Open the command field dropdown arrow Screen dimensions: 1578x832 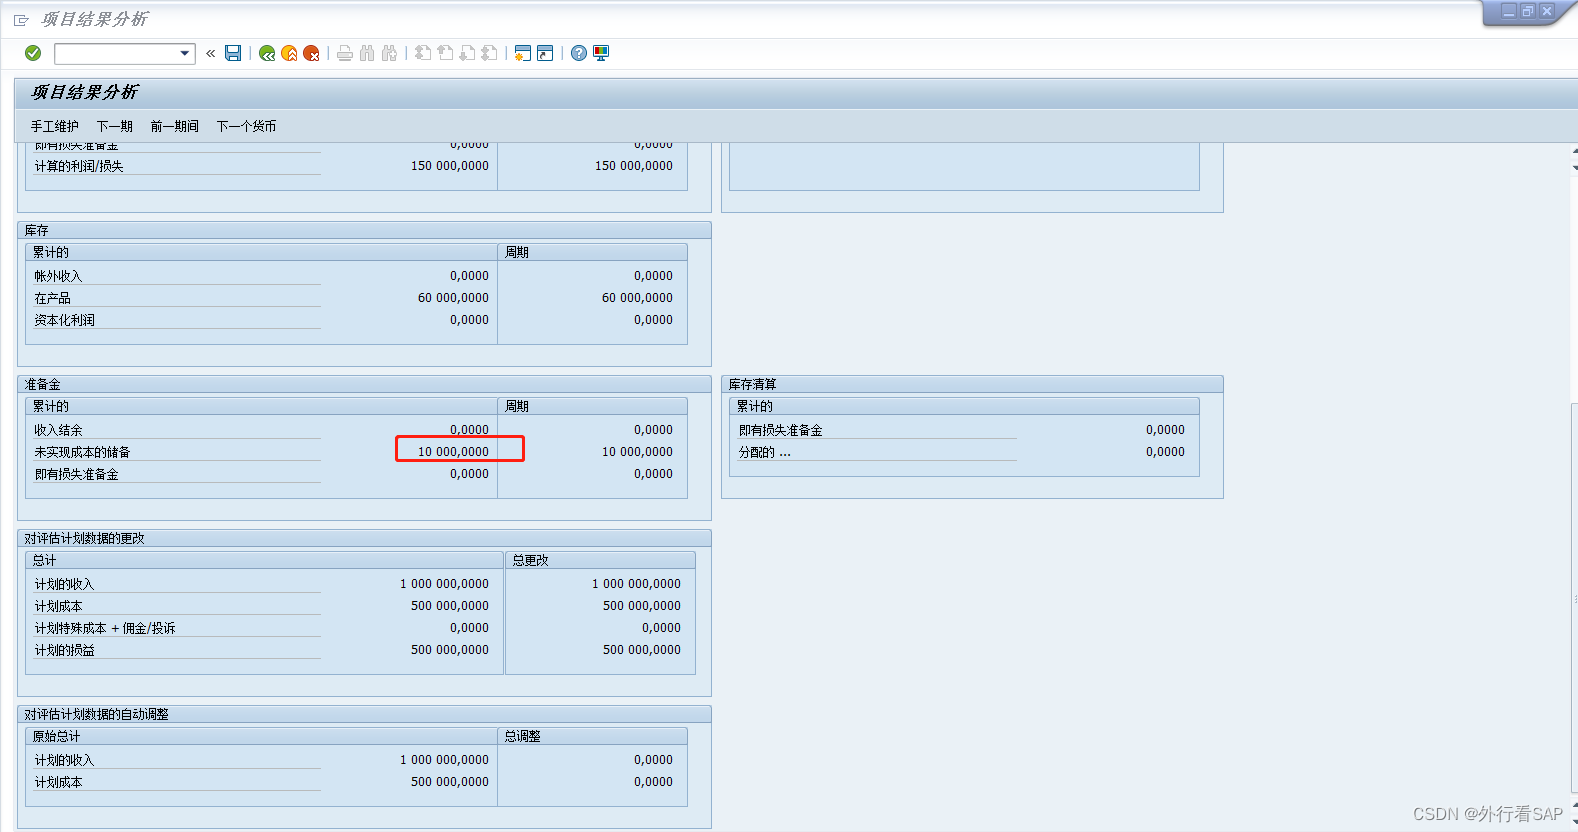point(185,54)
